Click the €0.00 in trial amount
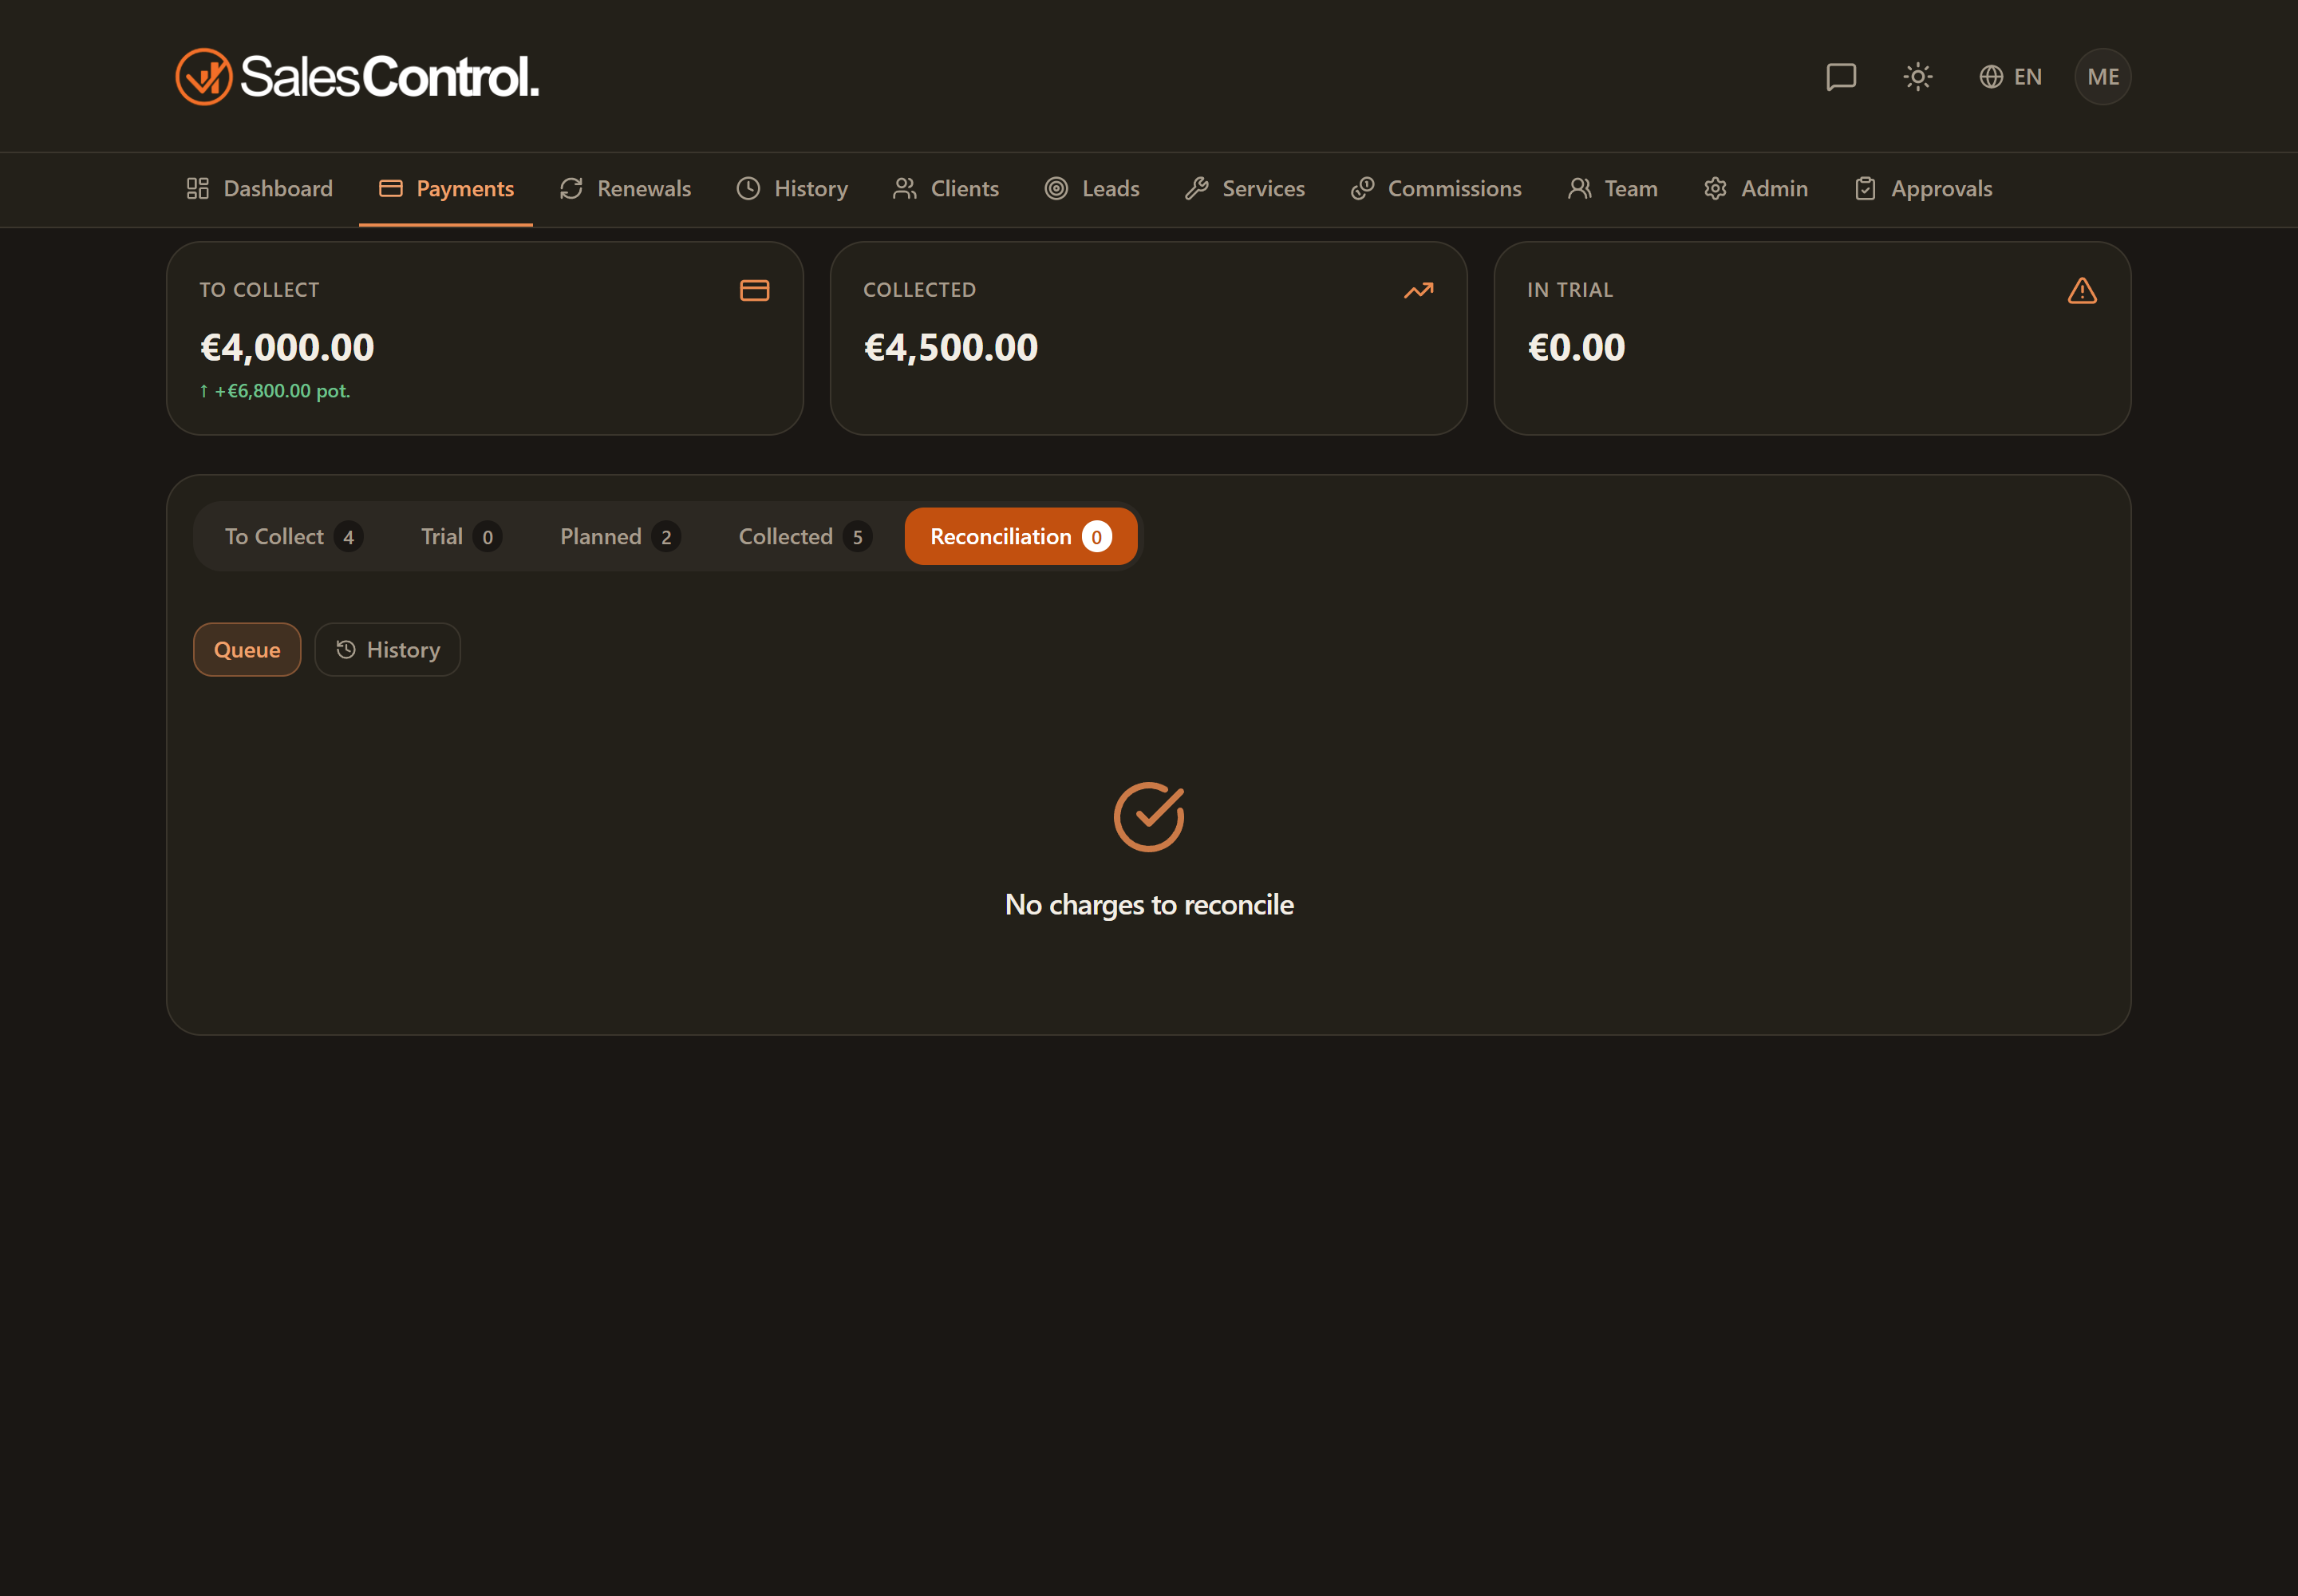The width and height of the screenshot is (2298, 1596). [1576, 348]
